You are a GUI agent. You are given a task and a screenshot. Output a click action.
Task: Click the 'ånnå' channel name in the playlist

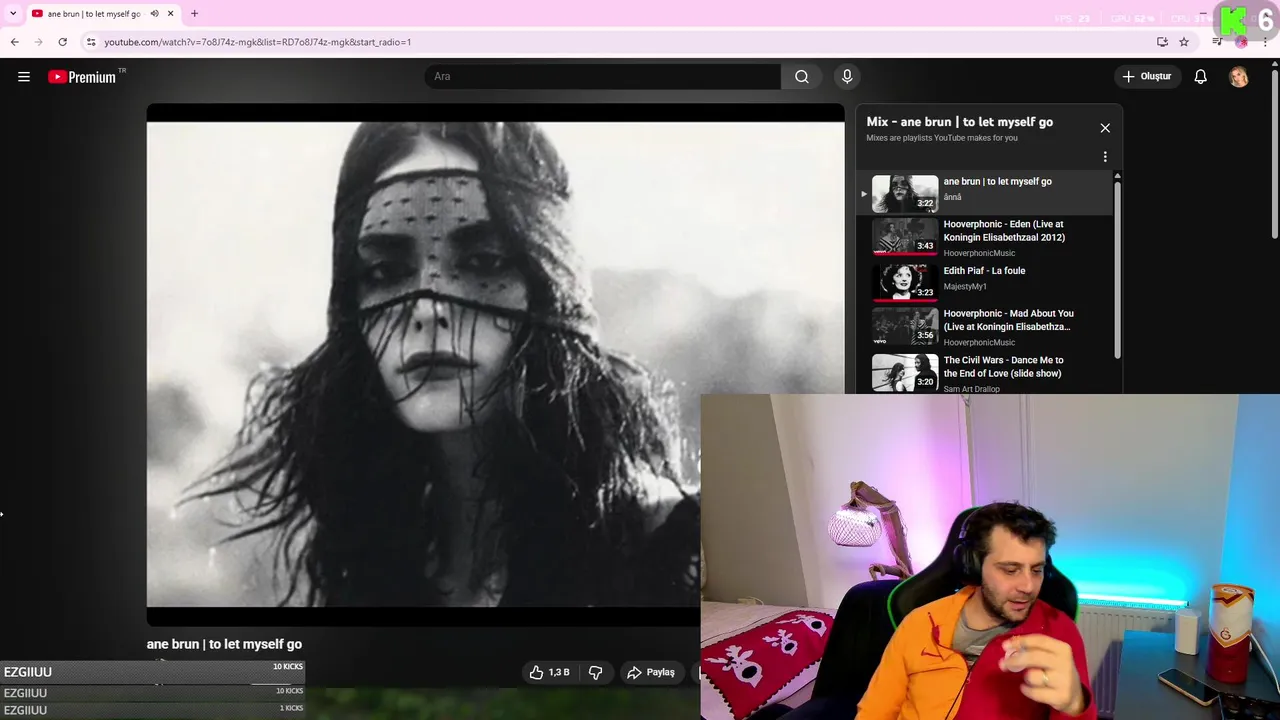[x=952, y=197]
